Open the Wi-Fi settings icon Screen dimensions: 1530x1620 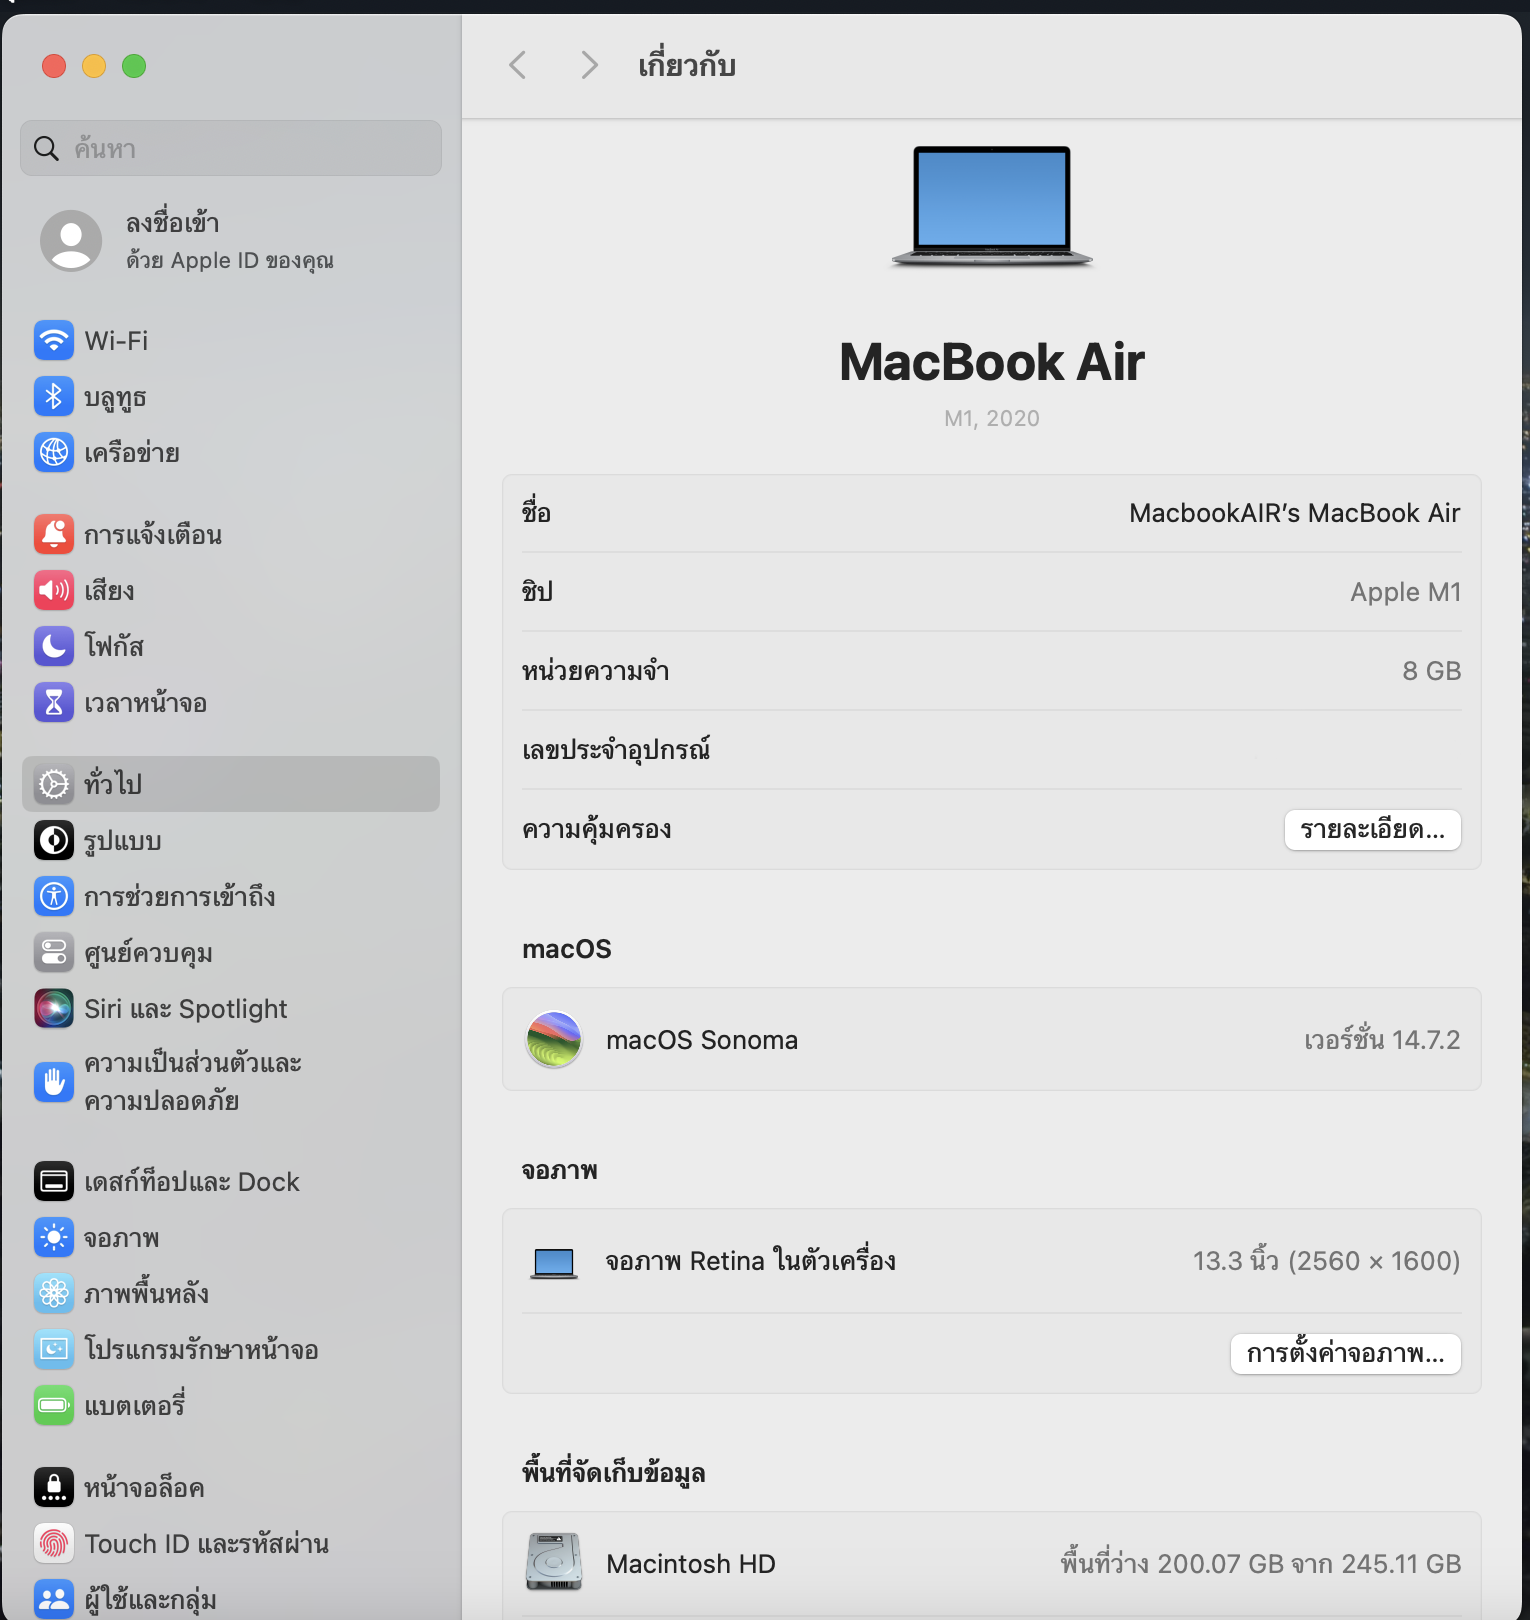(54, 340)
